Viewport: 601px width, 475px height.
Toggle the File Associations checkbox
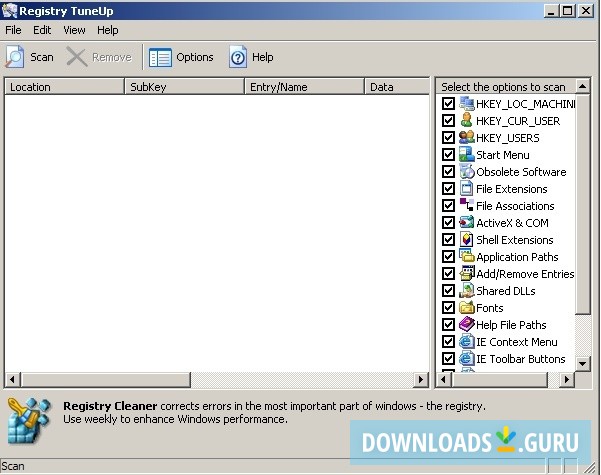(x=448, y=205)
